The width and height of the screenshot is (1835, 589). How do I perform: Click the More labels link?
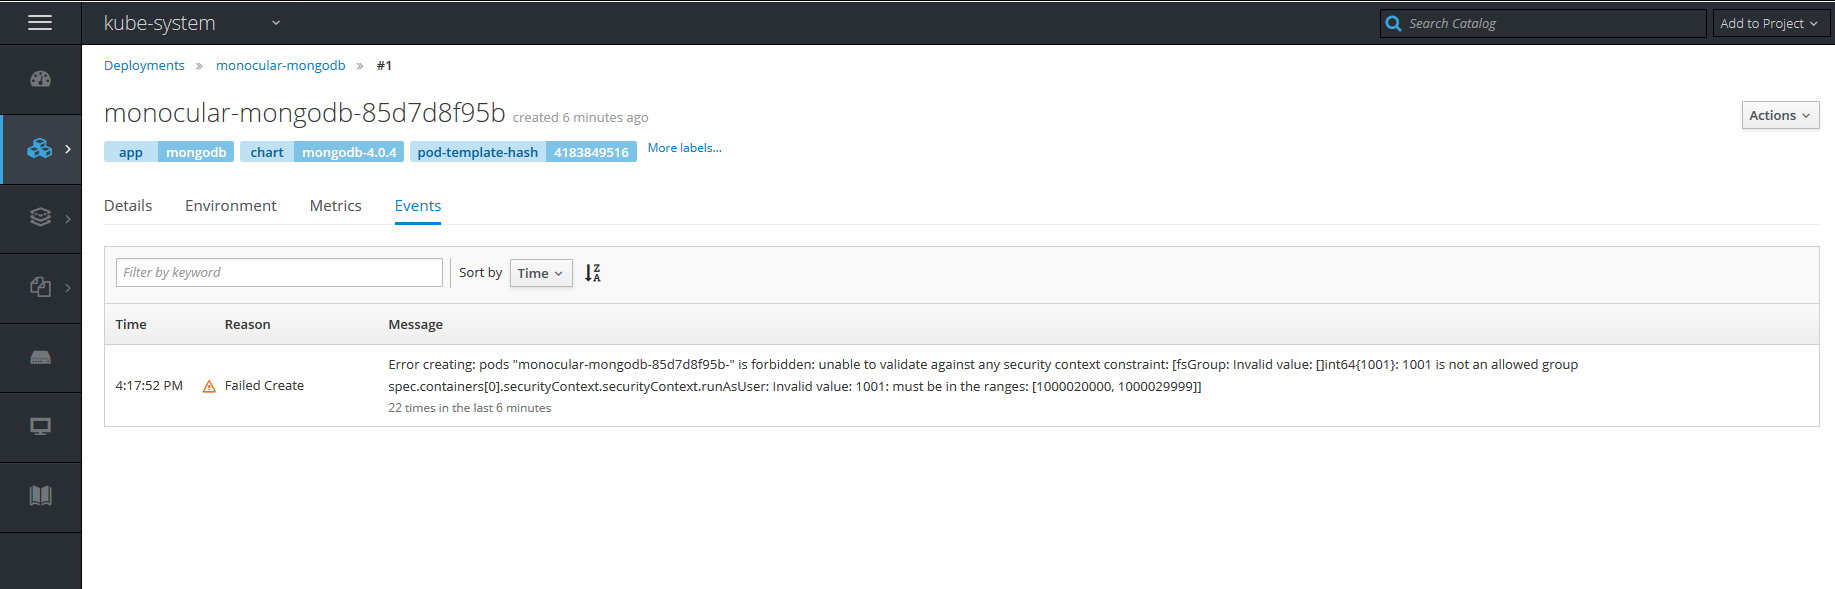684,148
